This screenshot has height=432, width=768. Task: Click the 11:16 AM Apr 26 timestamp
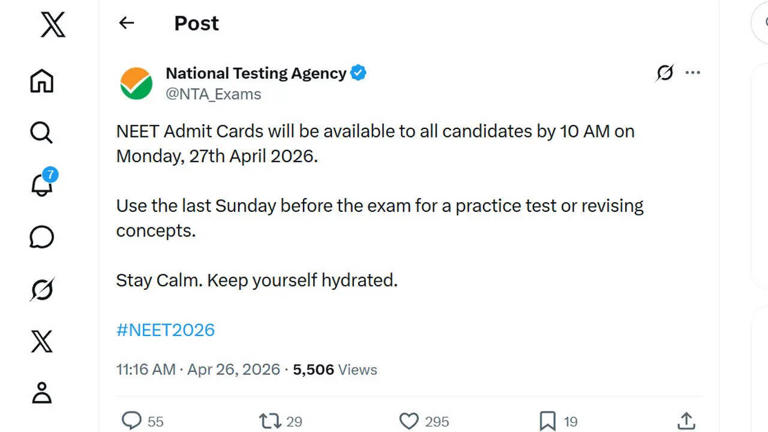pos(198,370)
